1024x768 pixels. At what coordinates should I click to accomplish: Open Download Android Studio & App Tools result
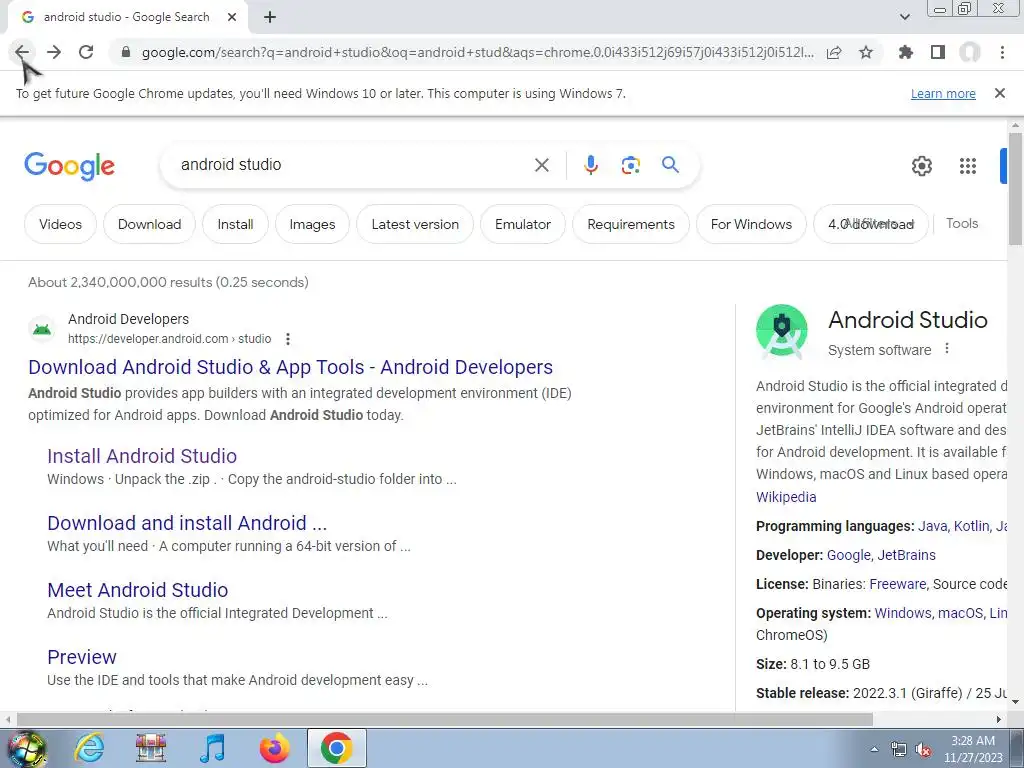click(291, 367)
